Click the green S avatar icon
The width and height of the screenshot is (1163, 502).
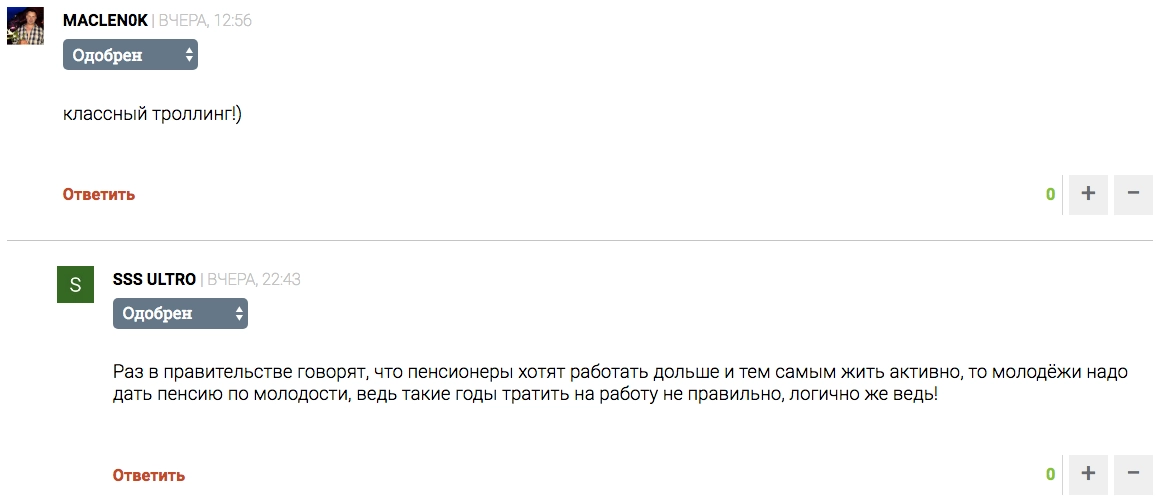[x=75, y=285]
